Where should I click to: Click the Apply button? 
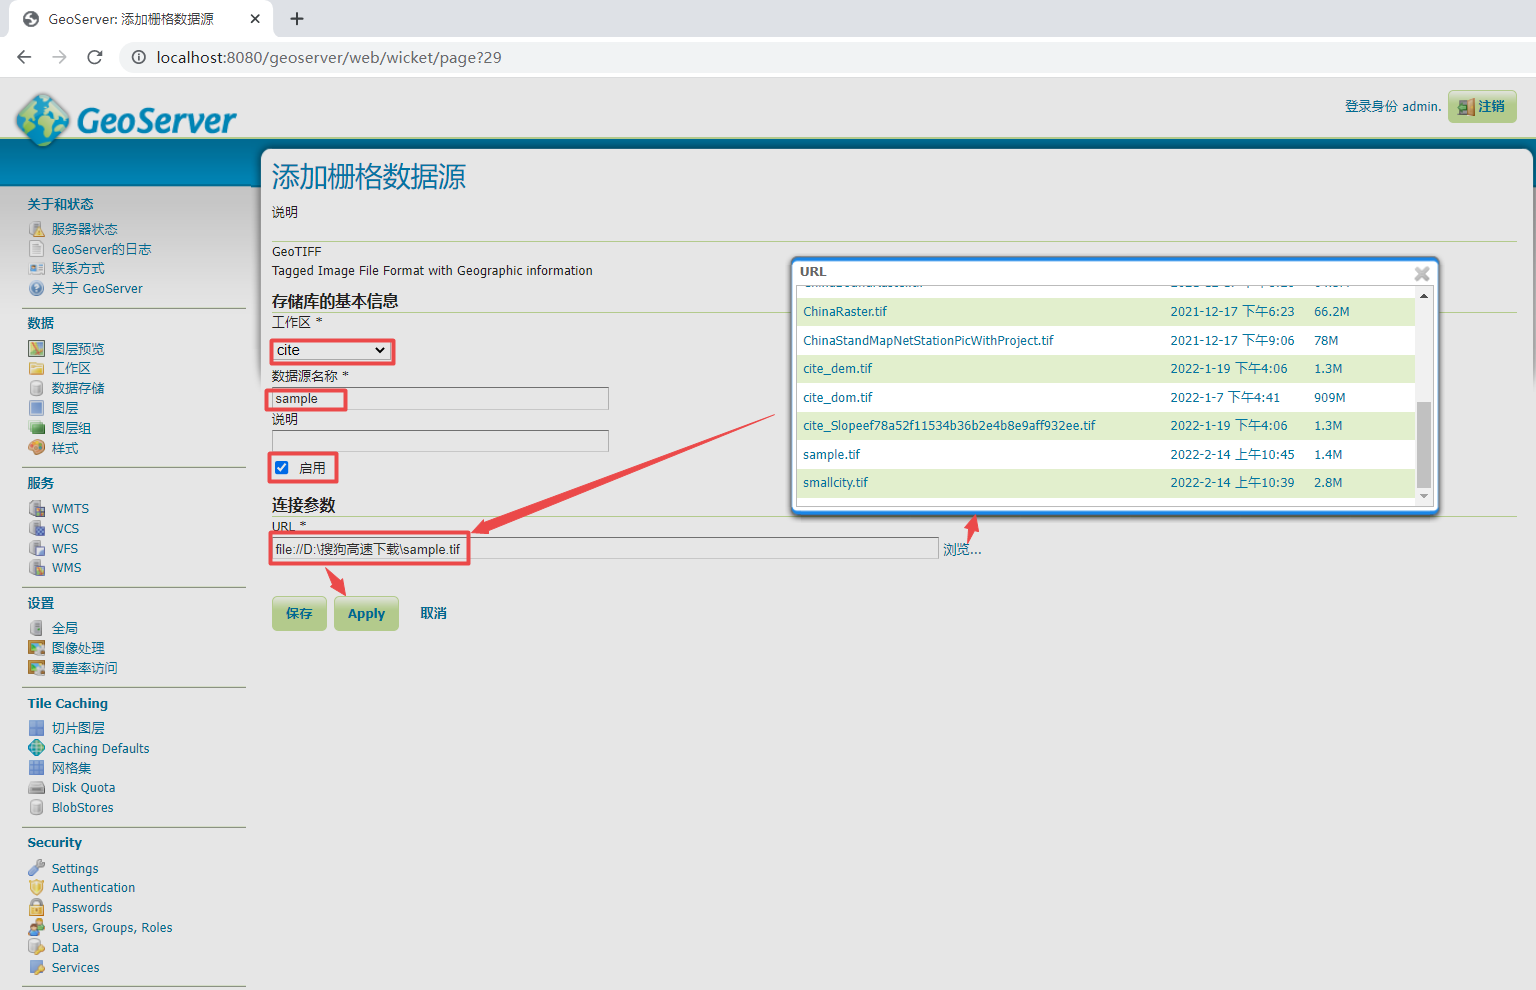(x=366, y=613)
